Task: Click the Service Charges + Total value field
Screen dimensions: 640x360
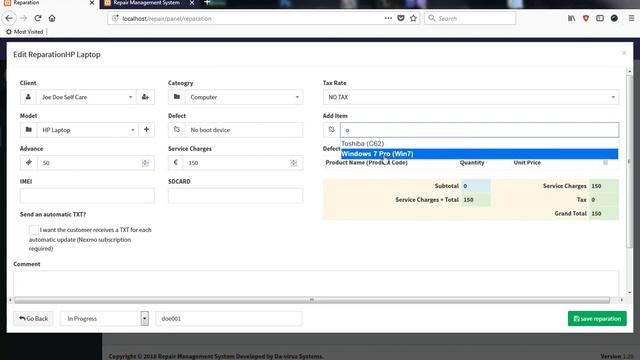Action: 476,200
